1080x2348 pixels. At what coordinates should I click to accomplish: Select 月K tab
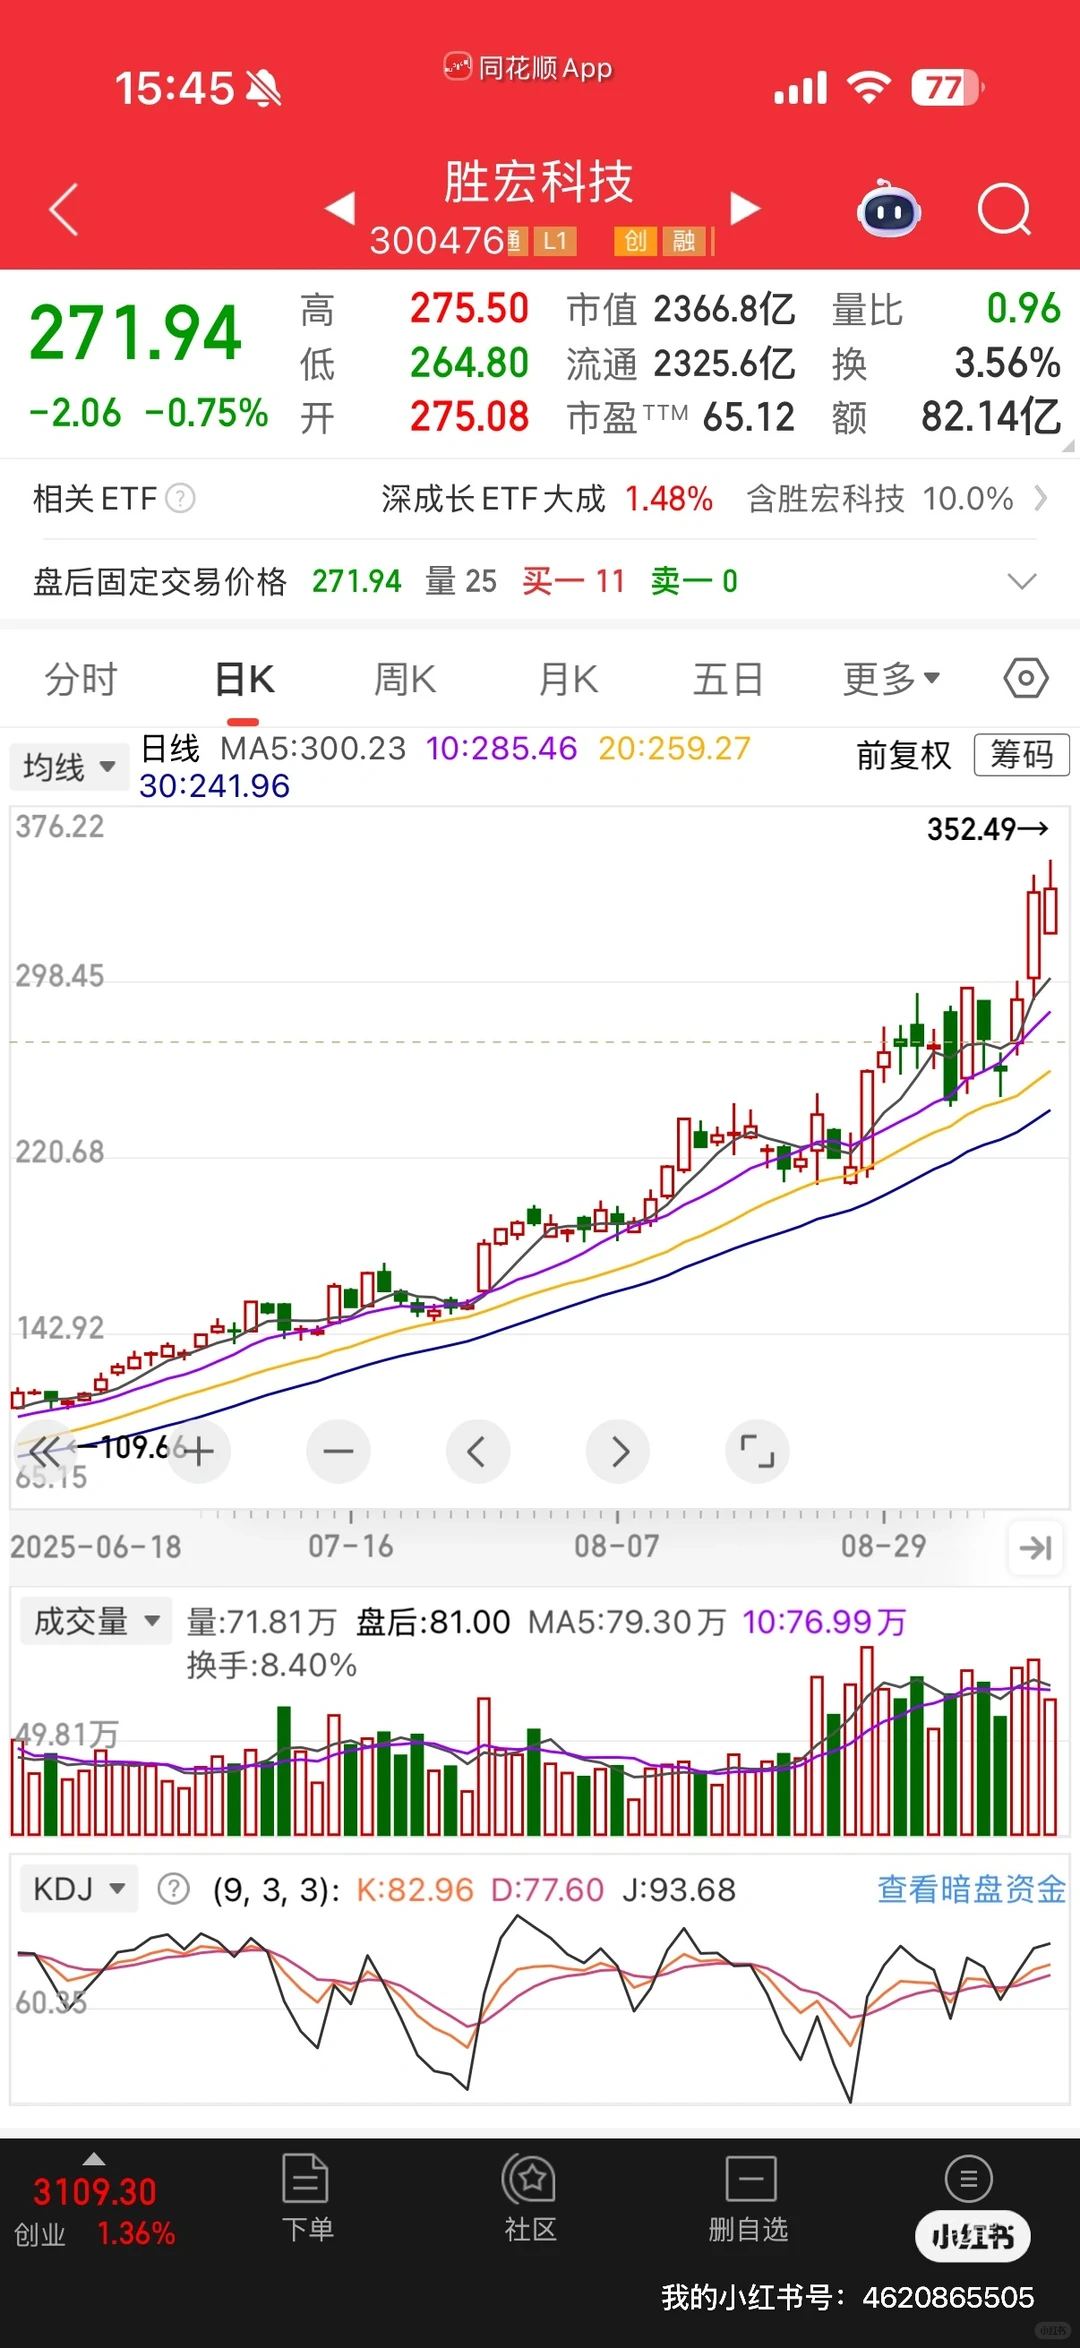coord(568,679)
